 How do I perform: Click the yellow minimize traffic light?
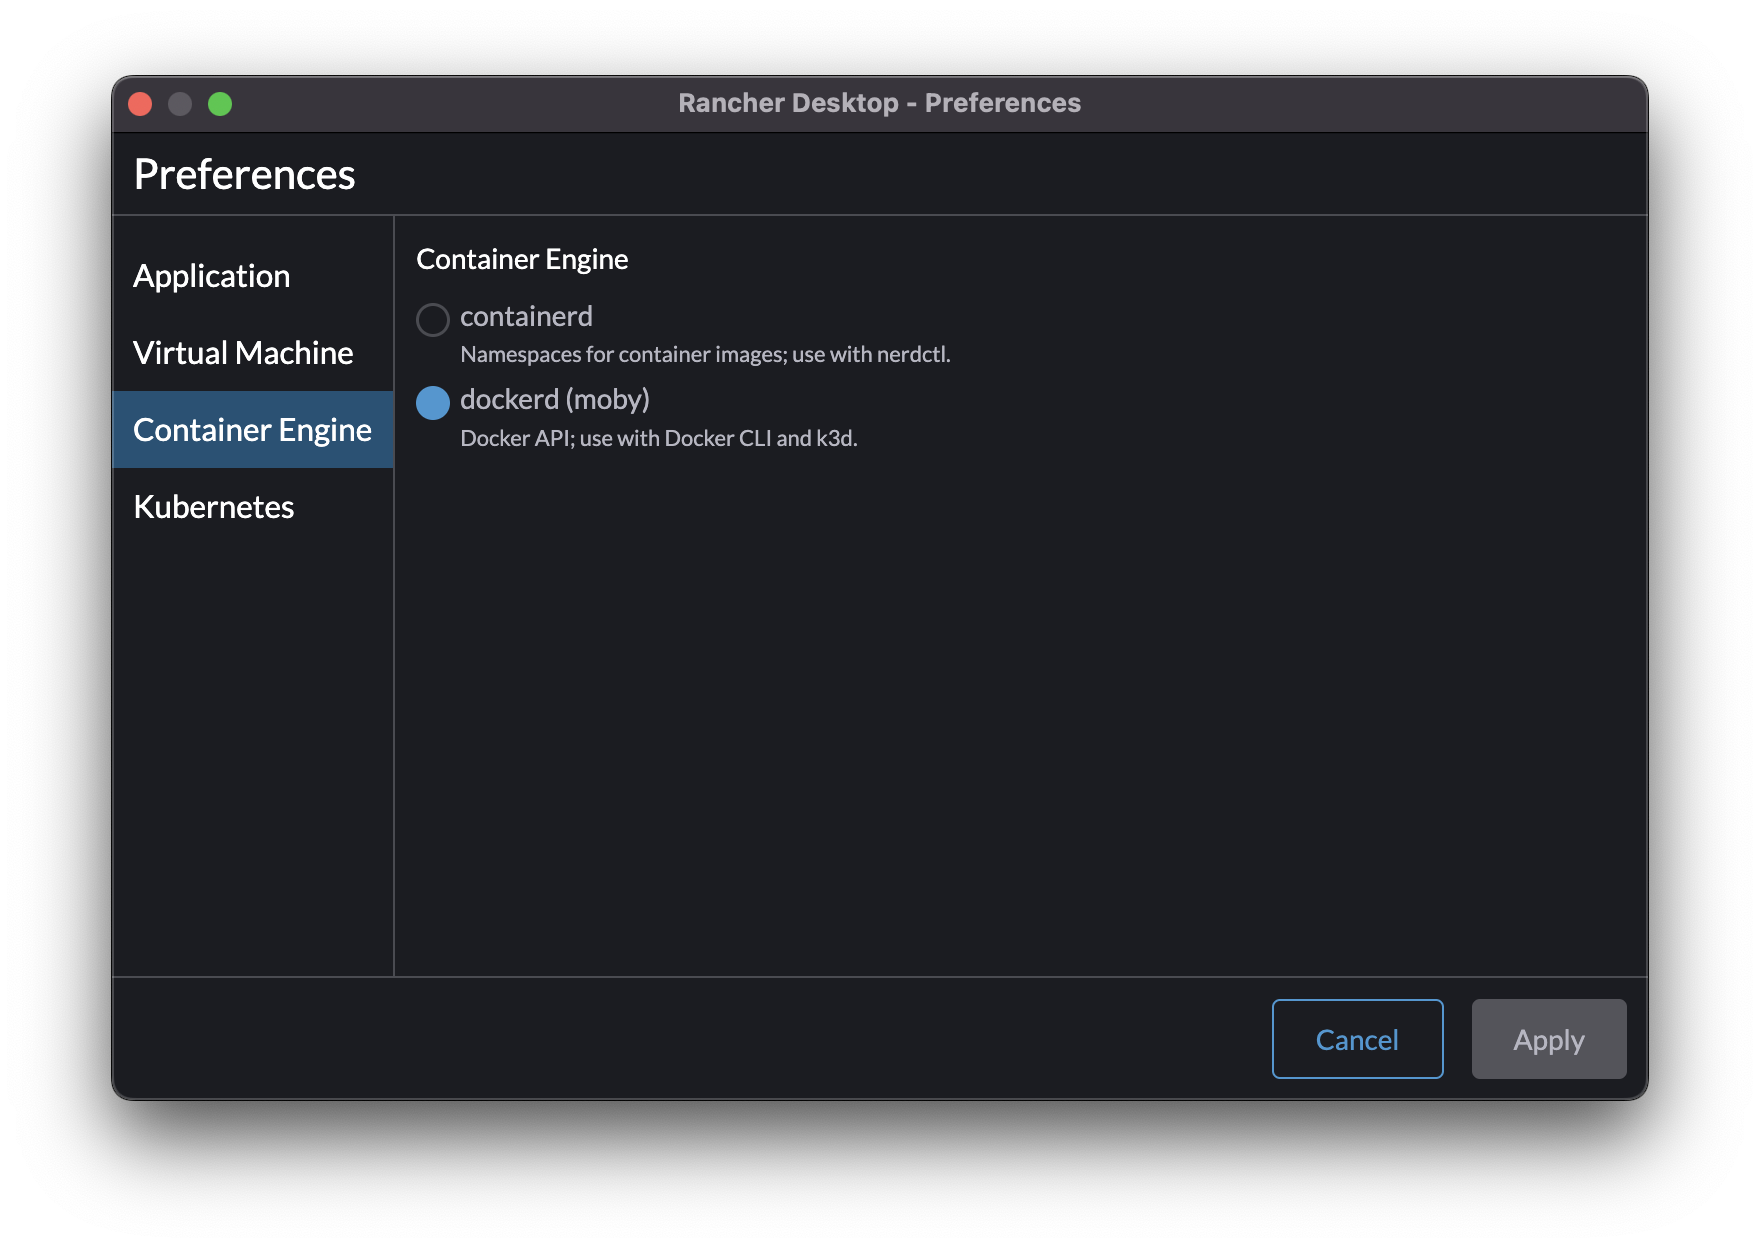point(180,103)
